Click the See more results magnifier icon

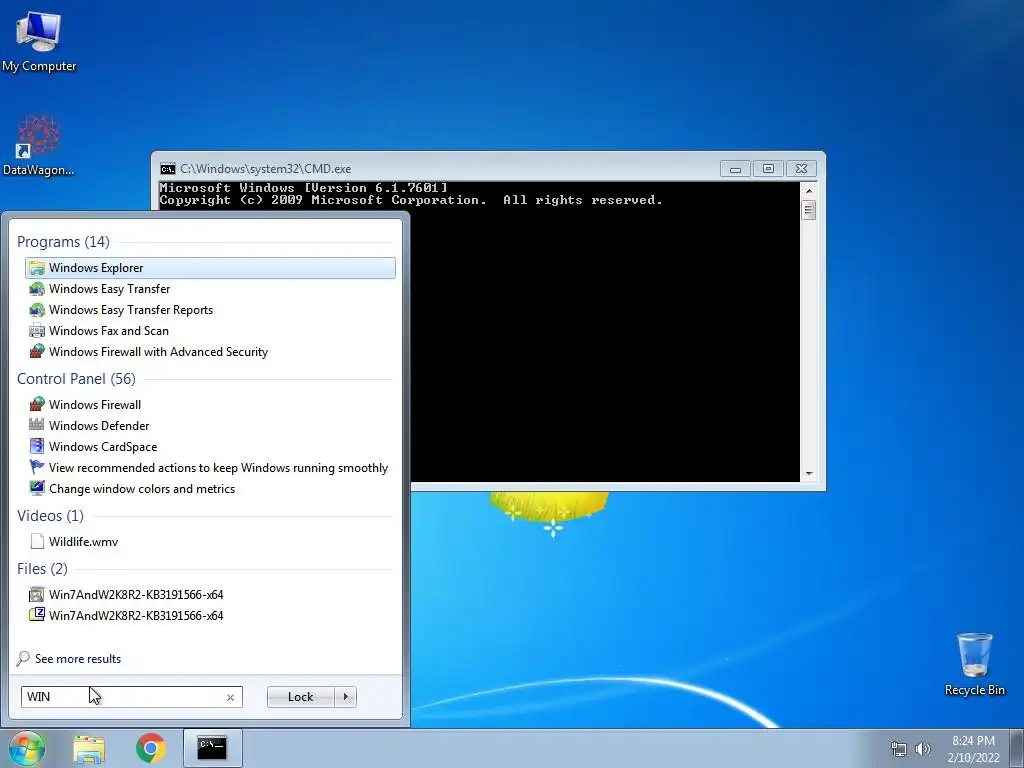pyautogui.click(x=24, y=658)
